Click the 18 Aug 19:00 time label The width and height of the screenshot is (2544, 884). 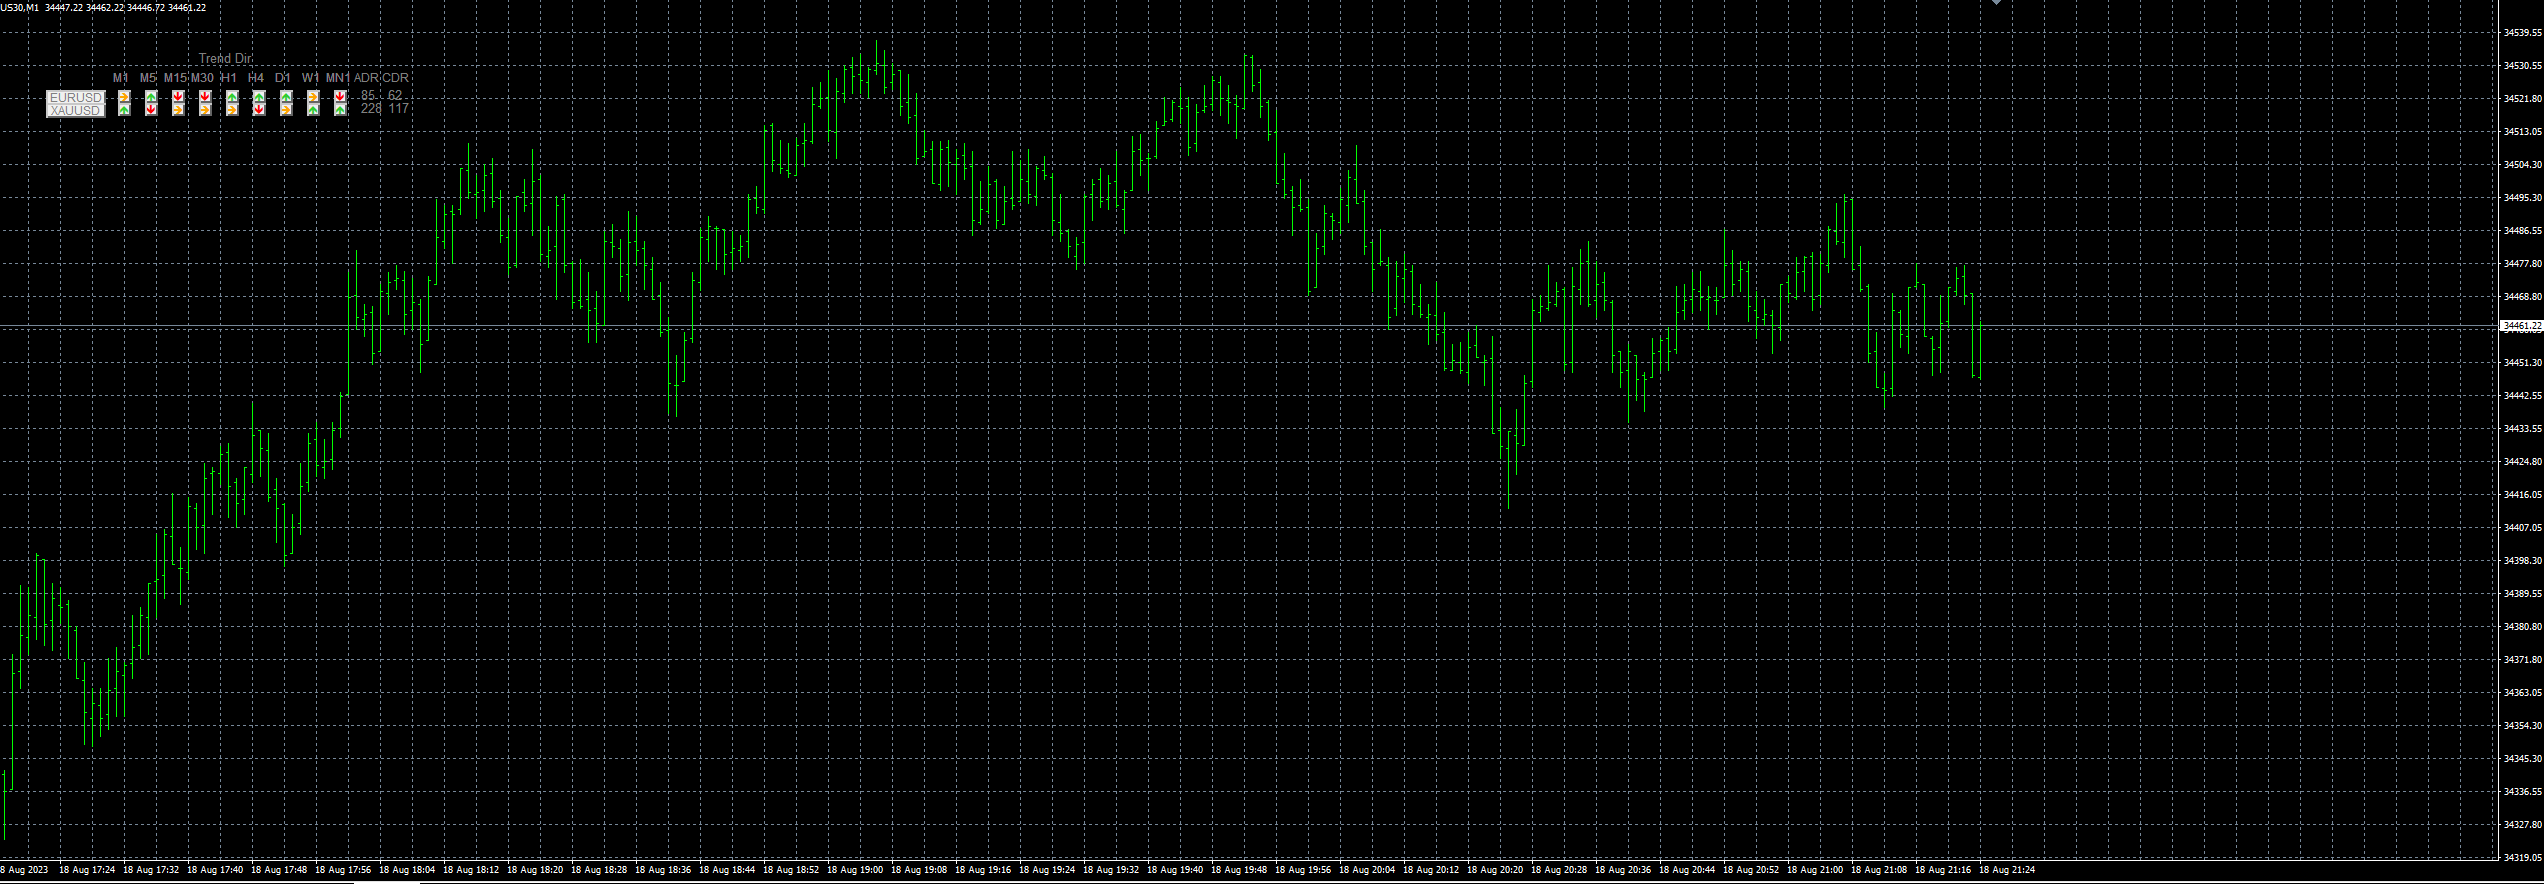[855, 870]
